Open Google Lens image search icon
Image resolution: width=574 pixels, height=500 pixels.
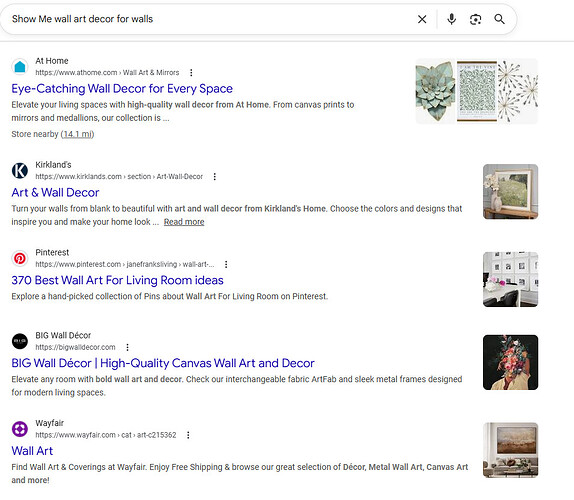[475, 19]
